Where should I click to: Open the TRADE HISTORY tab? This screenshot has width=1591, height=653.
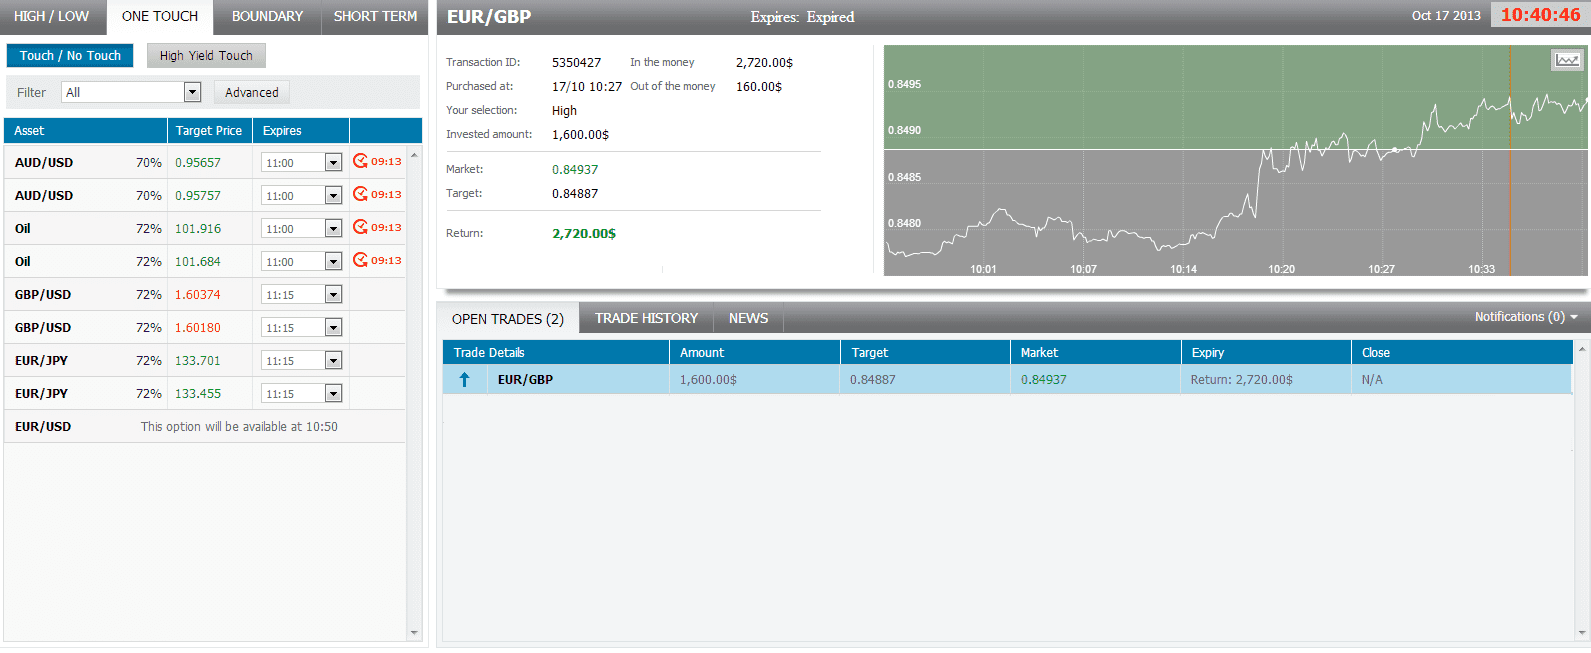[646, 318]
